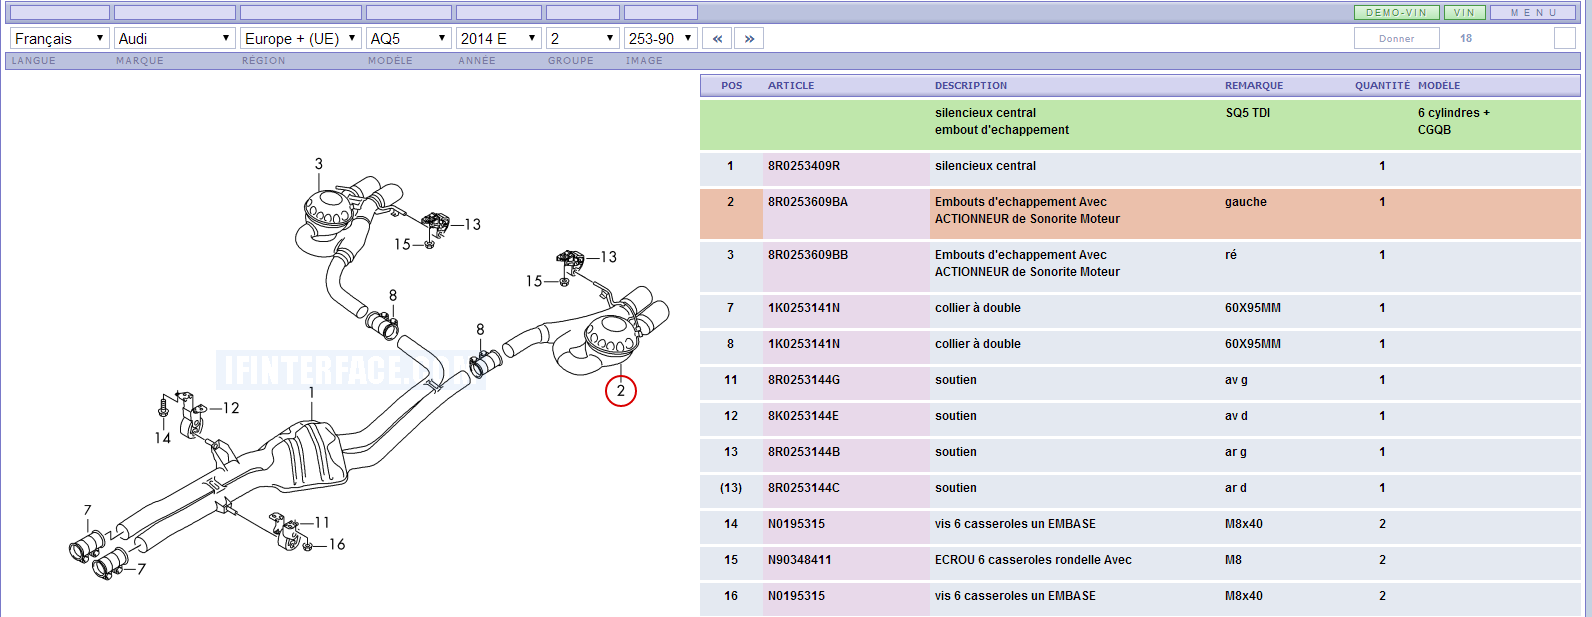Open the AQ5 model dropdown
Image resolution: width=1592 pixels, height=617 pixels.
(x=408, y=38)
